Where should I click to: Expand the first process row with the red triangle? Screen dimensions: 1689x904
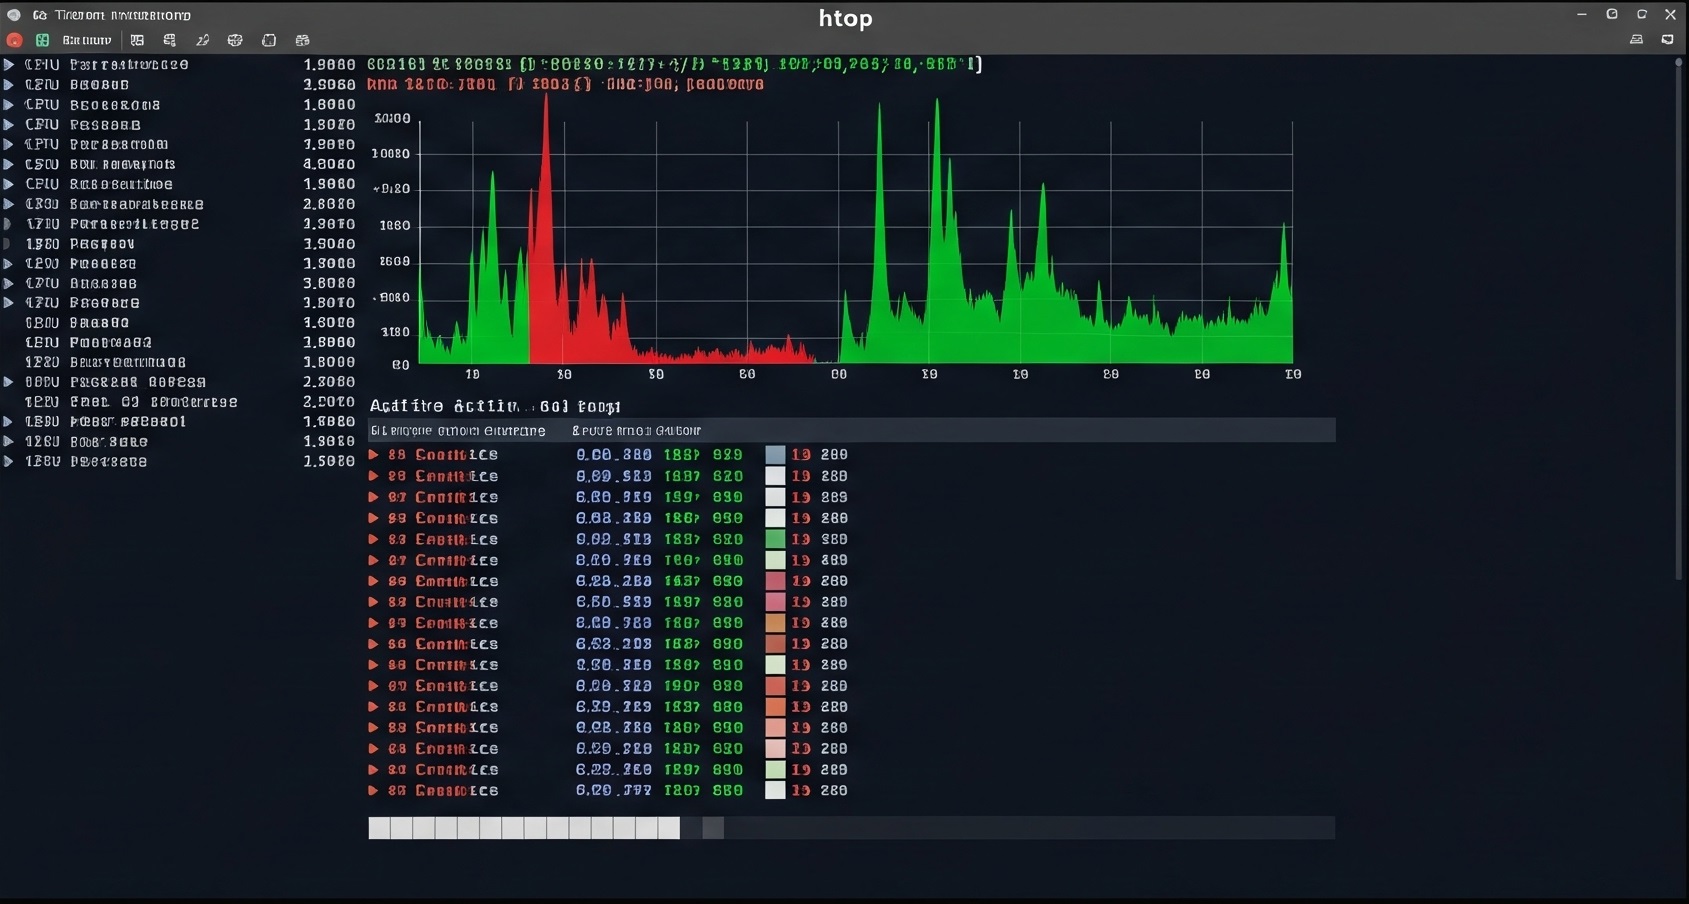(374, 455)
